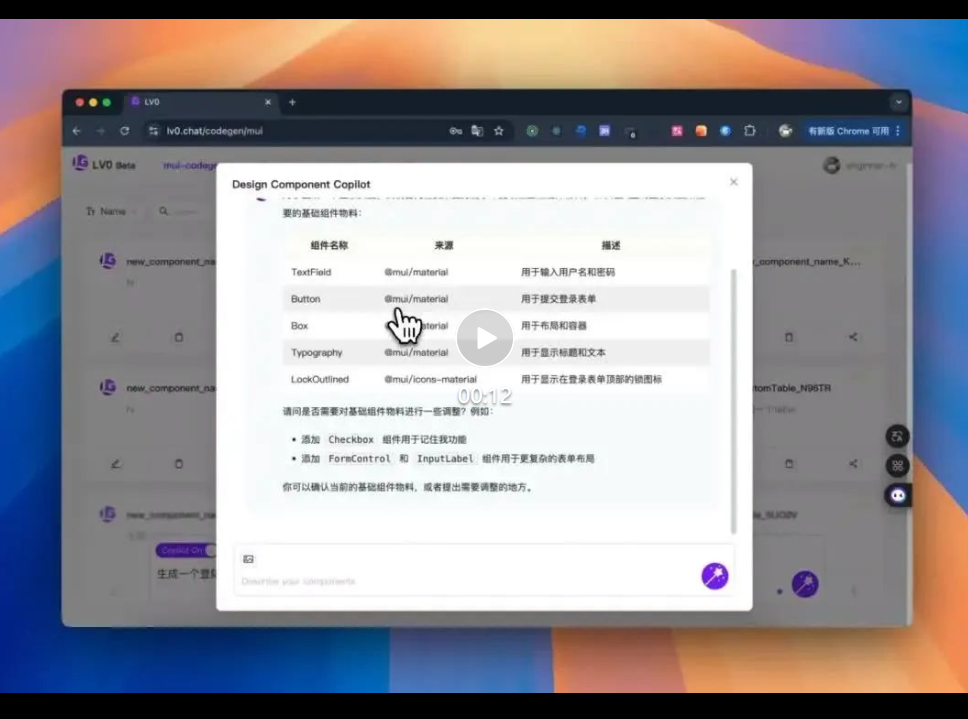The image size is (968, 719).
Task: Click the InputLabel code label in the suggestions
Action: coord(444,459)
